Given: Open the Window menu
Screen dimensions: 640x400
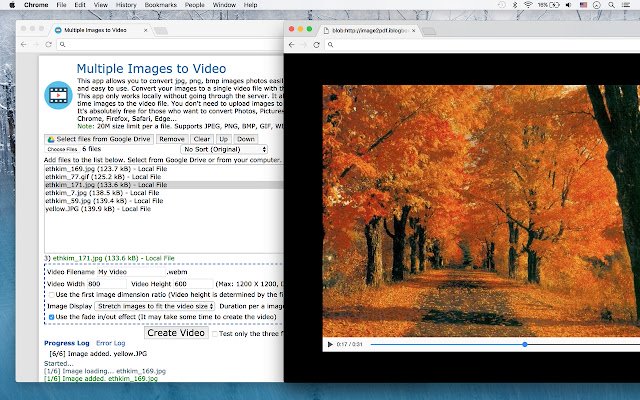Looking at the screenshot, I should coord(224,5).
